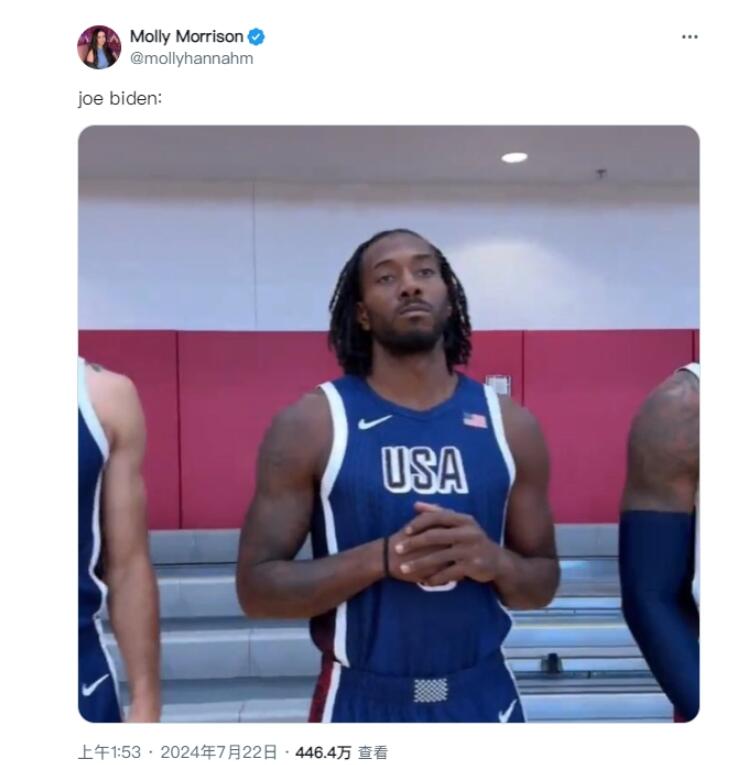The image size is (747, 765).
Task: Click the 查看 views label
Action: tap(373, 752)
